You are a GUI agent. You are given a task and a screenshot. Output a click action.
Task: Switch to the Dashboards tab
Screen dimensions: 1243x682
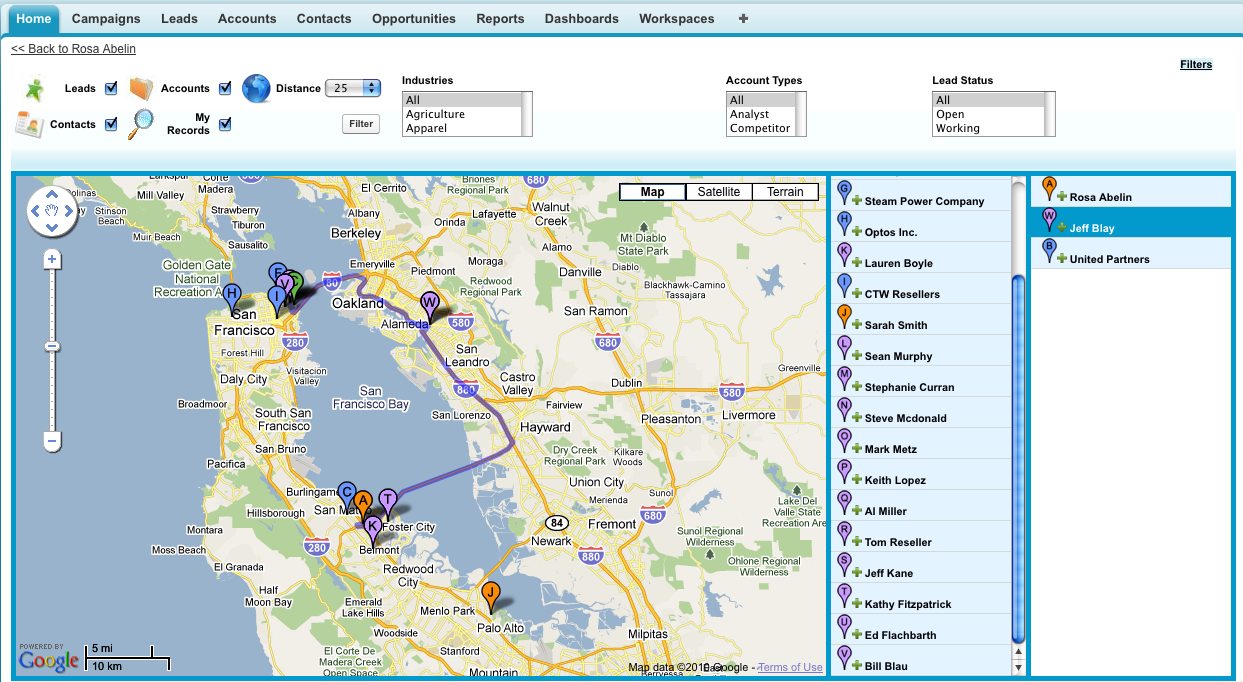pyautogui.click(x=581, y=18)
